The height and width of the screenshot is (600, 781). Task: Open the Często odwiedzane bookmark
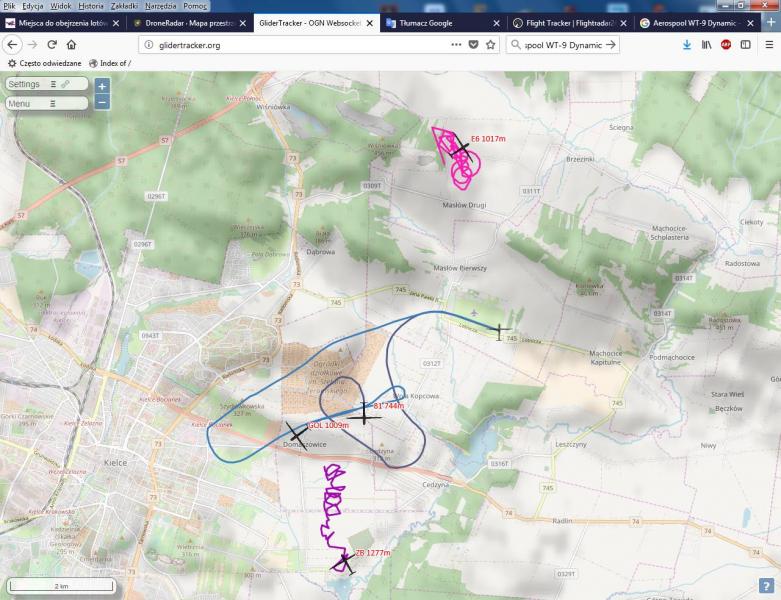coord(45,63)
